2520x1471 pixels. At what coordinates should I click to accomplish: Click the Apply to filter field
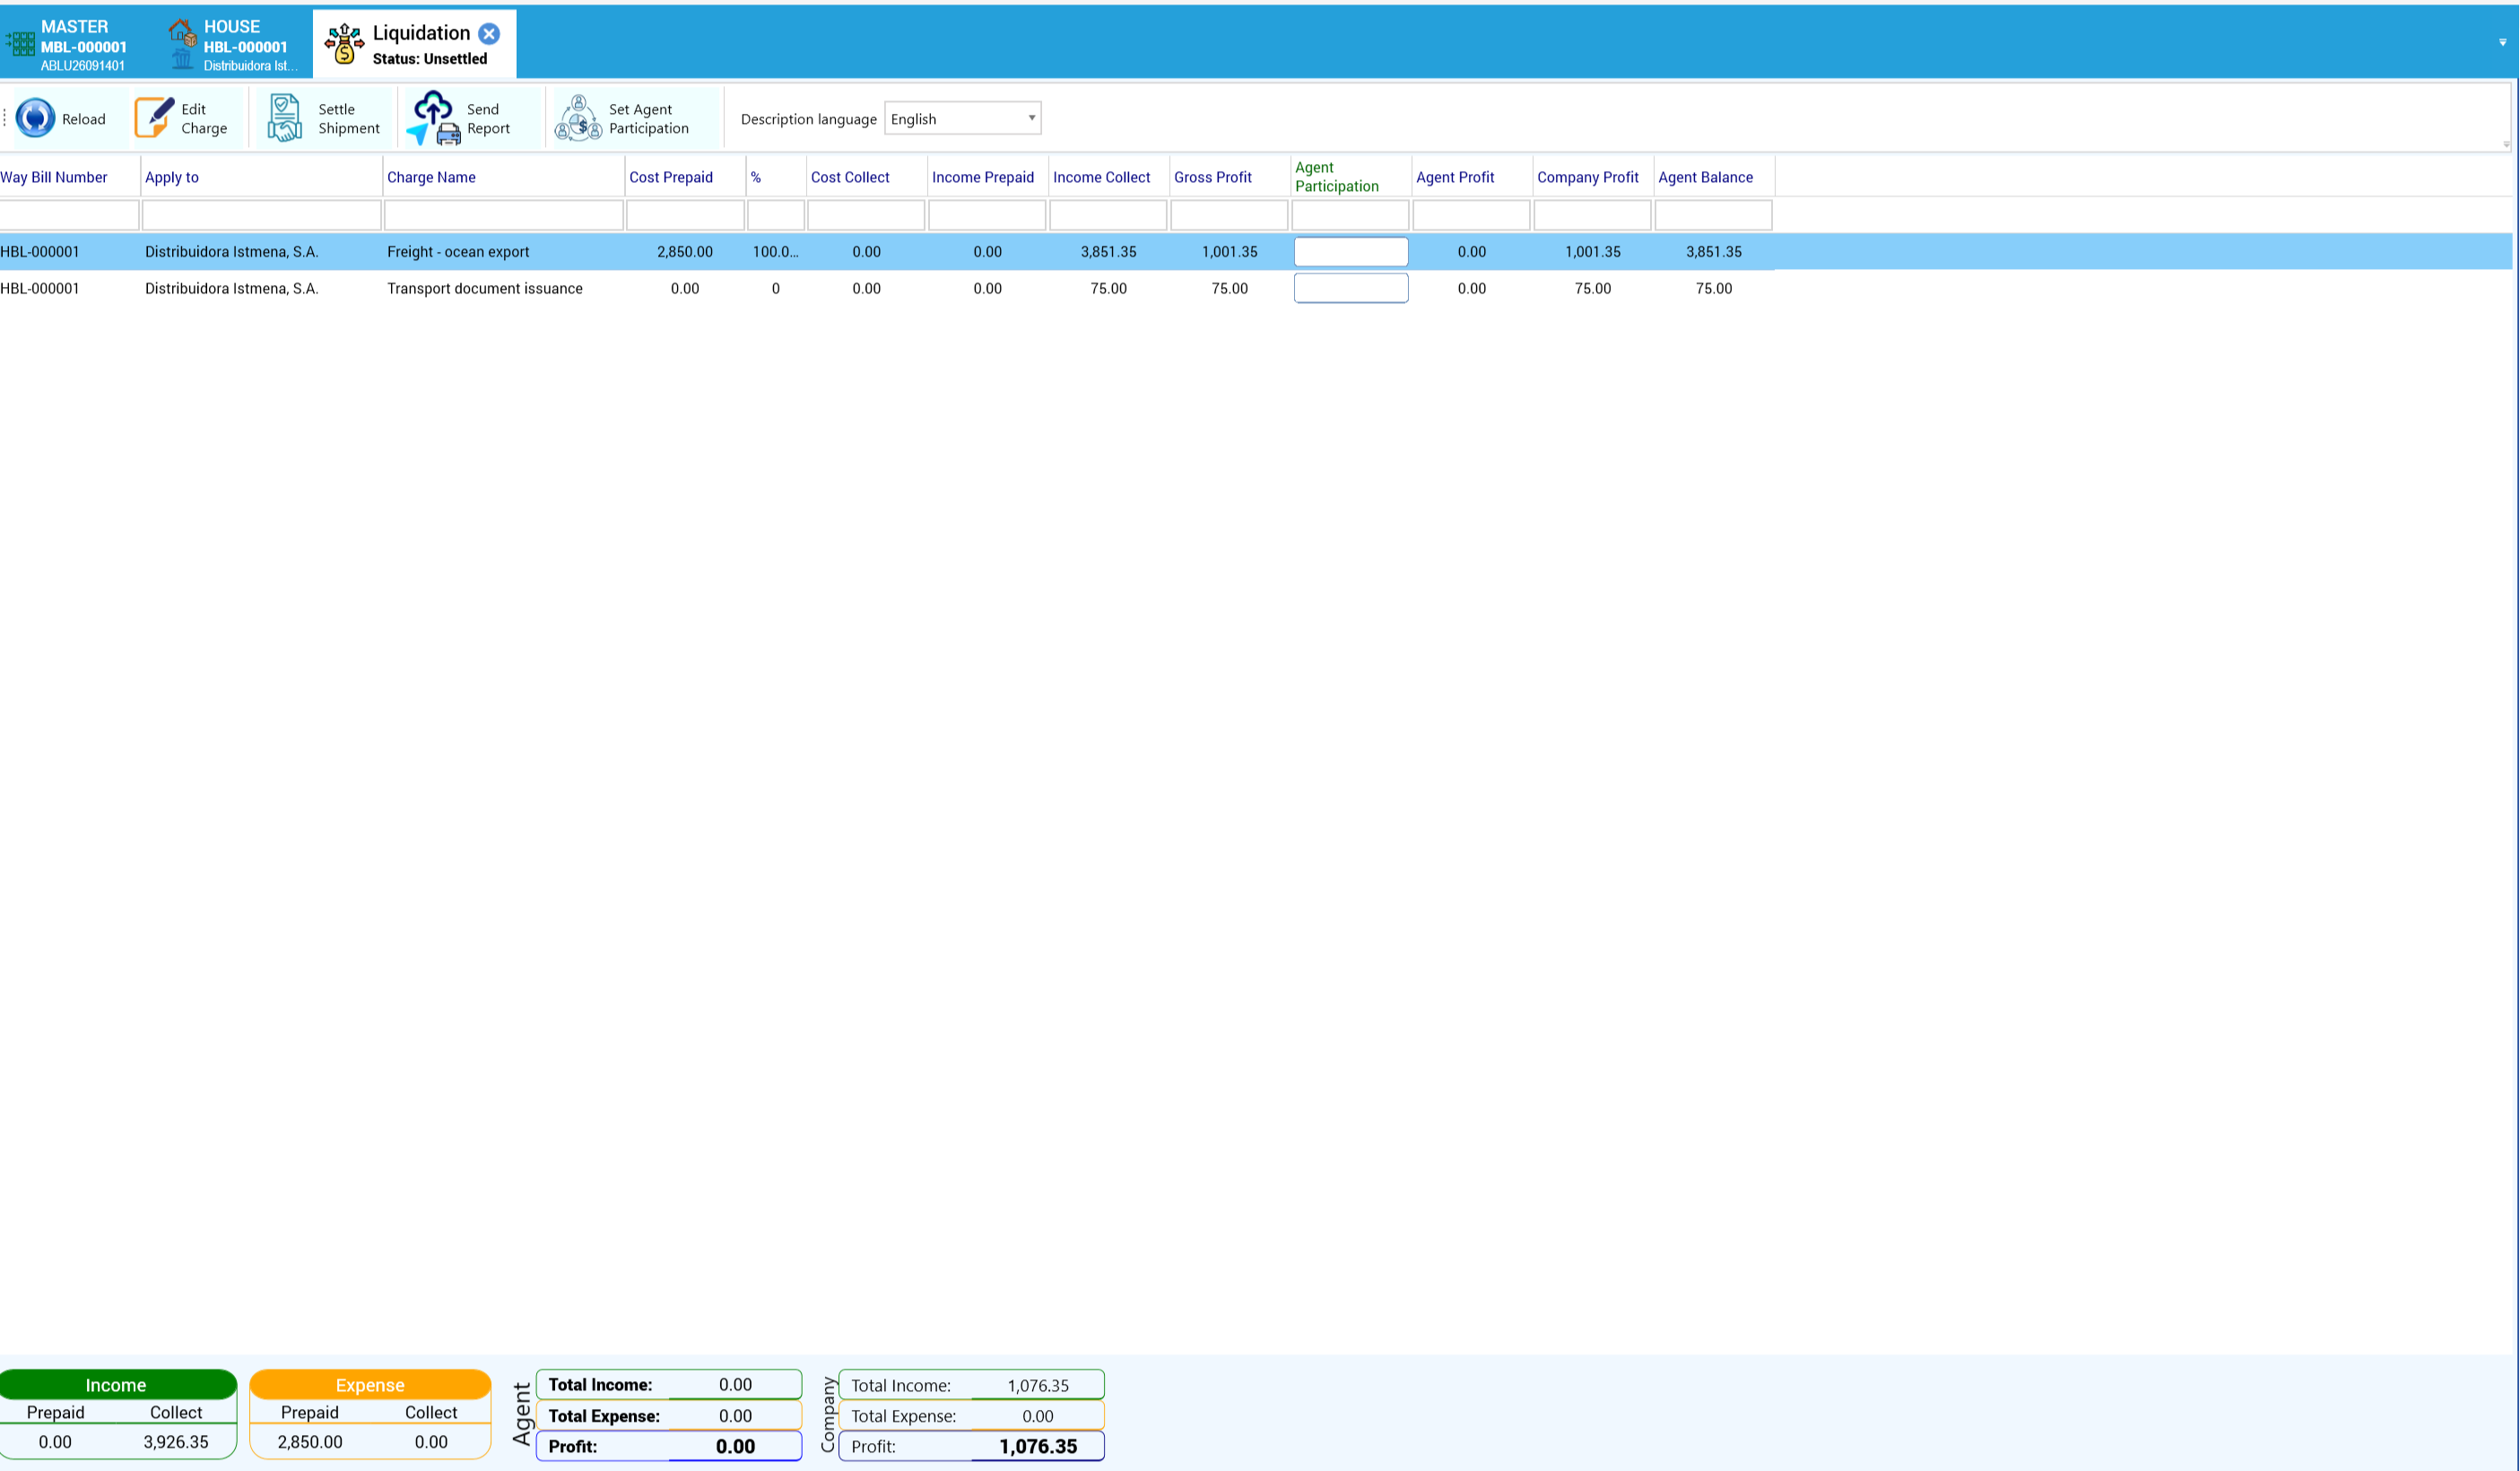262,215
